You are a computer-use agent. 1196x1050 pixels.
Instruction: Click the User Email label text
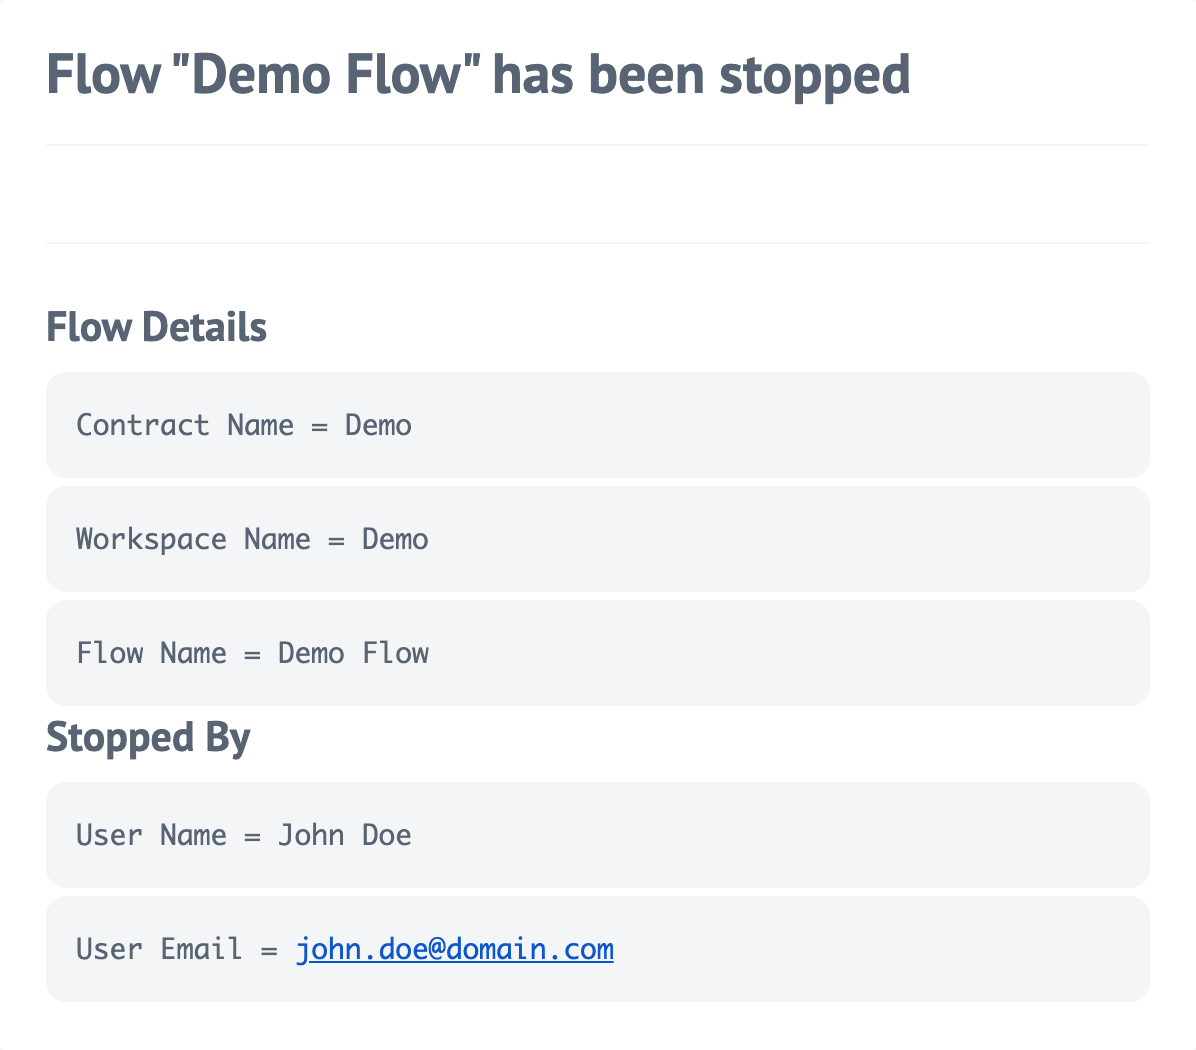click(159, 949)
